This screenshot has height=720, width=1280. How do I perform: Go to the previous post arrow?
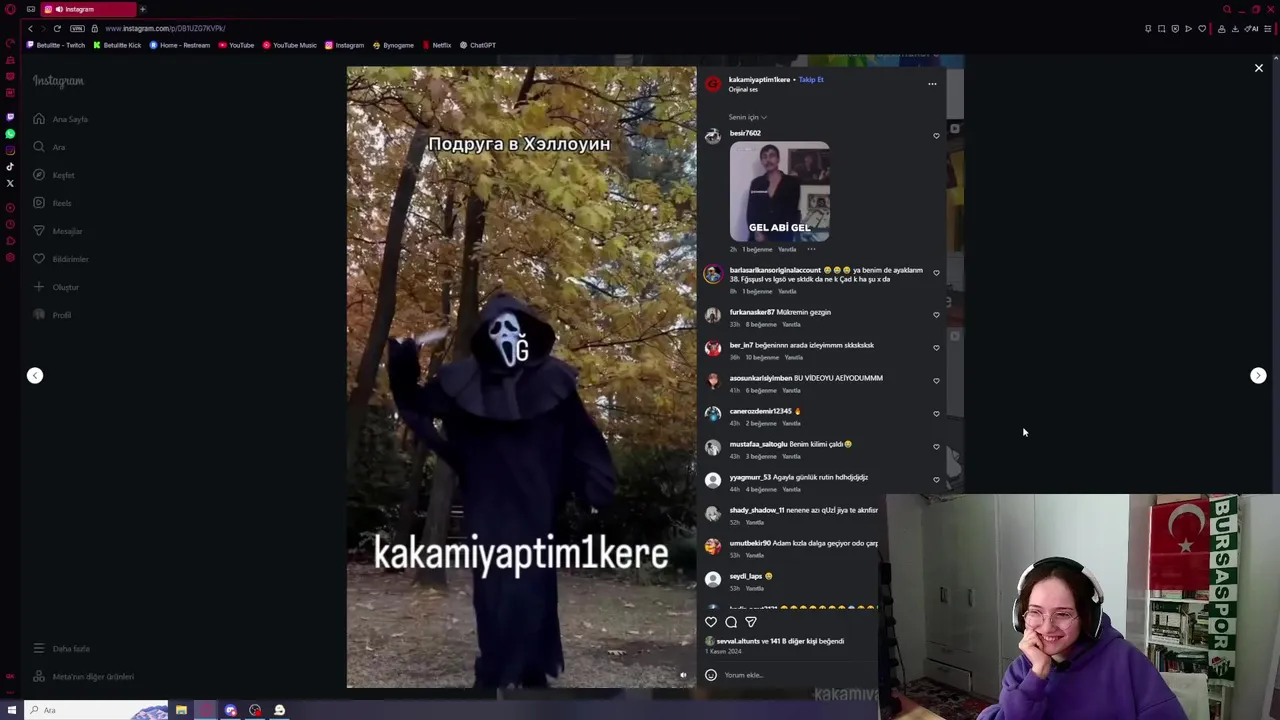[35, 376]
